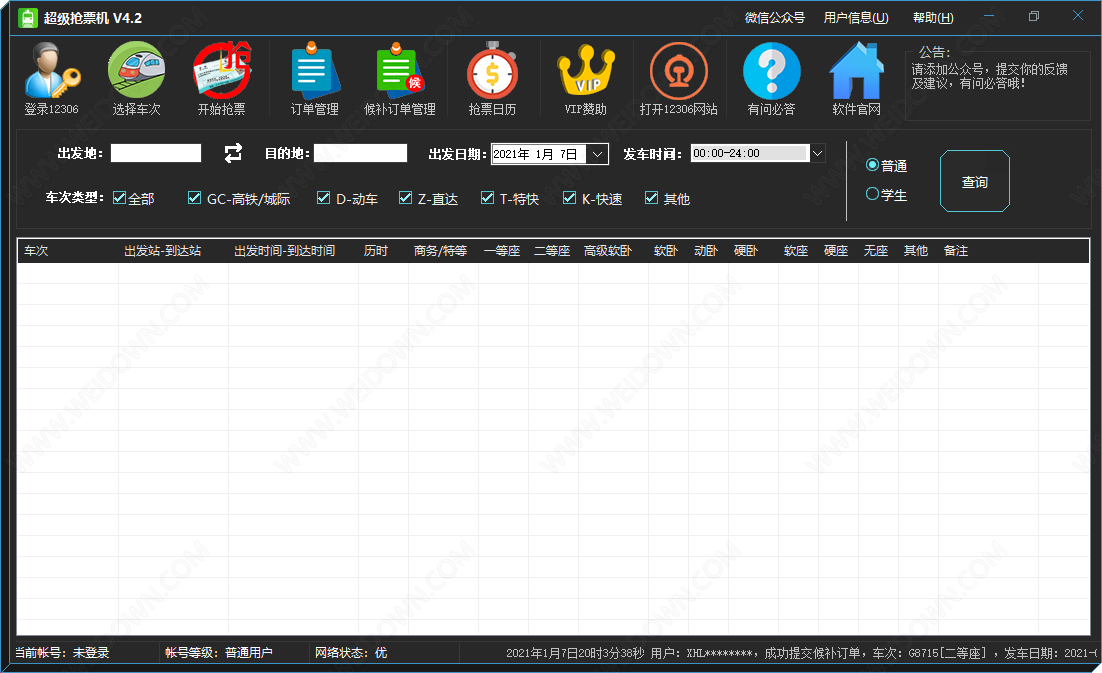Image resolution: width=1102 pixels, height=673 pixels.
Task: Click the 历时 column header
Action: coord(376,251)
